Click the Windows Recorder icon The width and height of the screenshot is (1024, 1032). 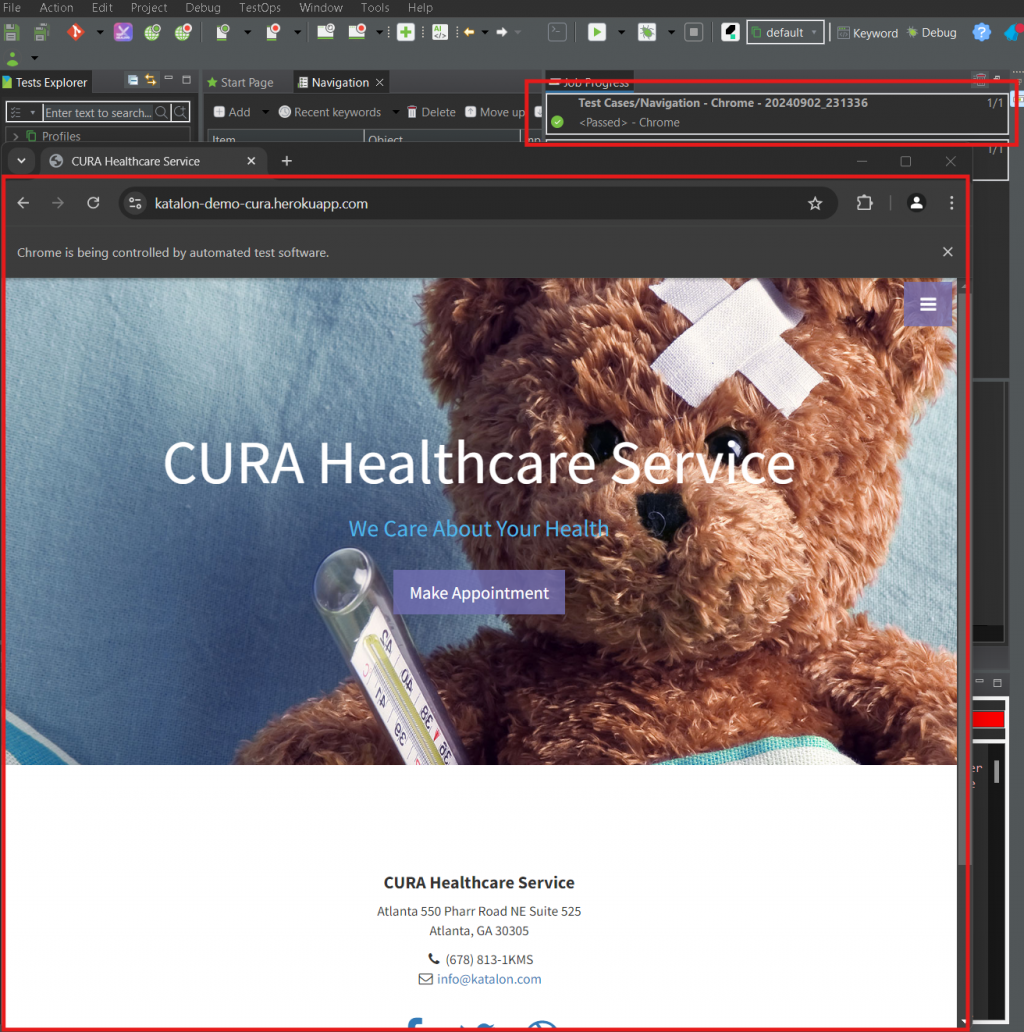point(357,32)
